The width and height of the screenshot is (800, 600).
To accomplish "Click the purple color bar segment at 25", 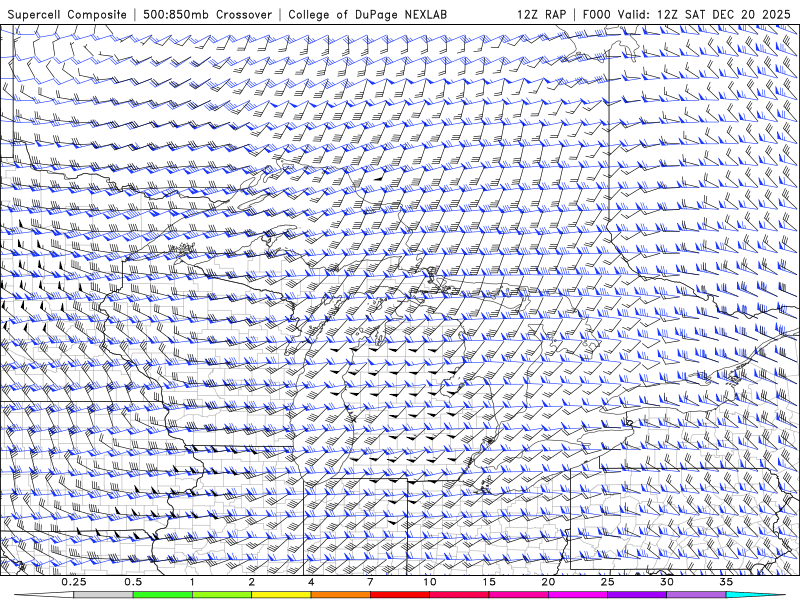I will 637,595.
